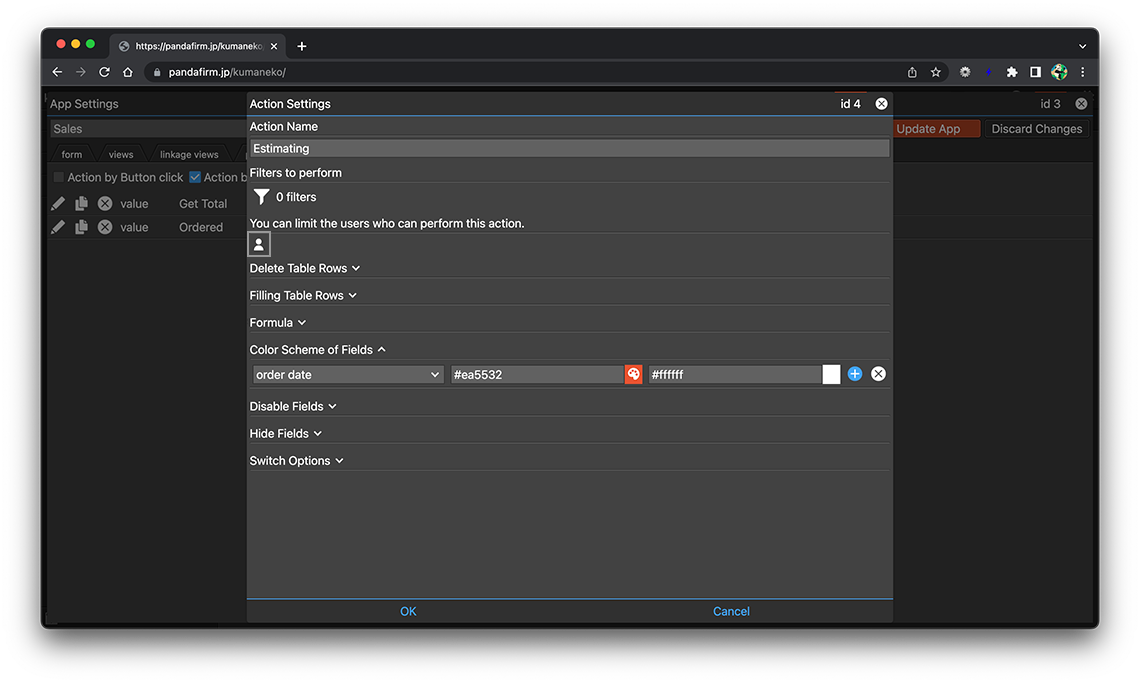Expand the Formula section

[278, 322]
